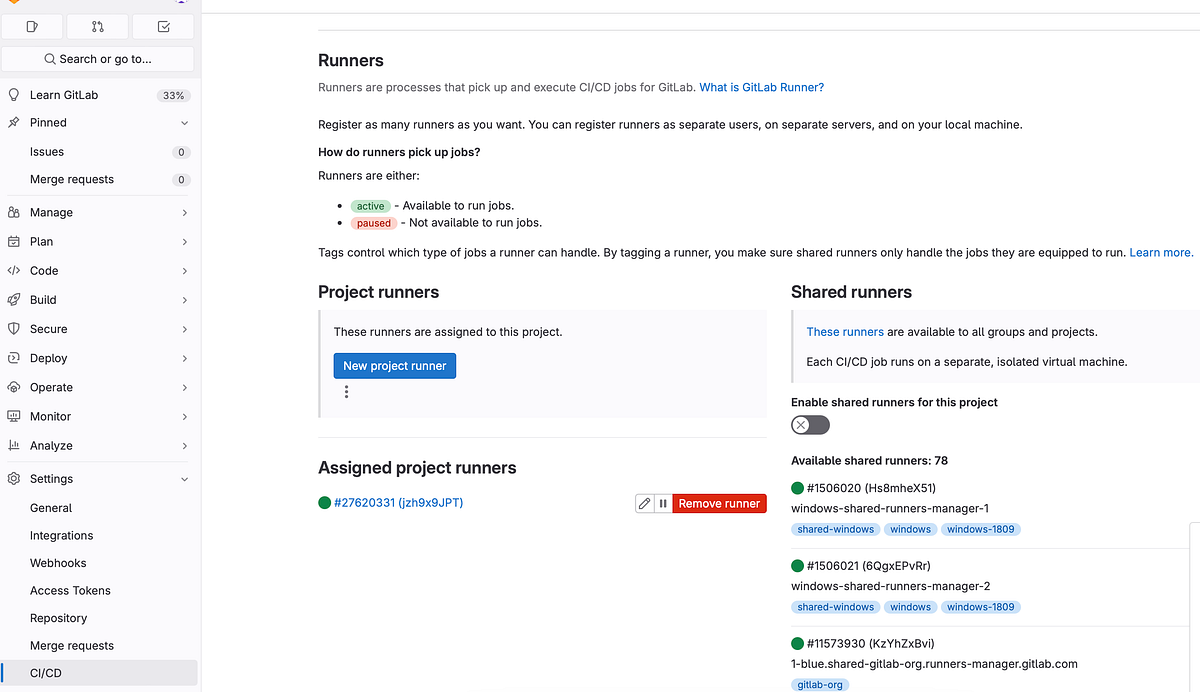Collapse the Pinned section

point(185,122)
